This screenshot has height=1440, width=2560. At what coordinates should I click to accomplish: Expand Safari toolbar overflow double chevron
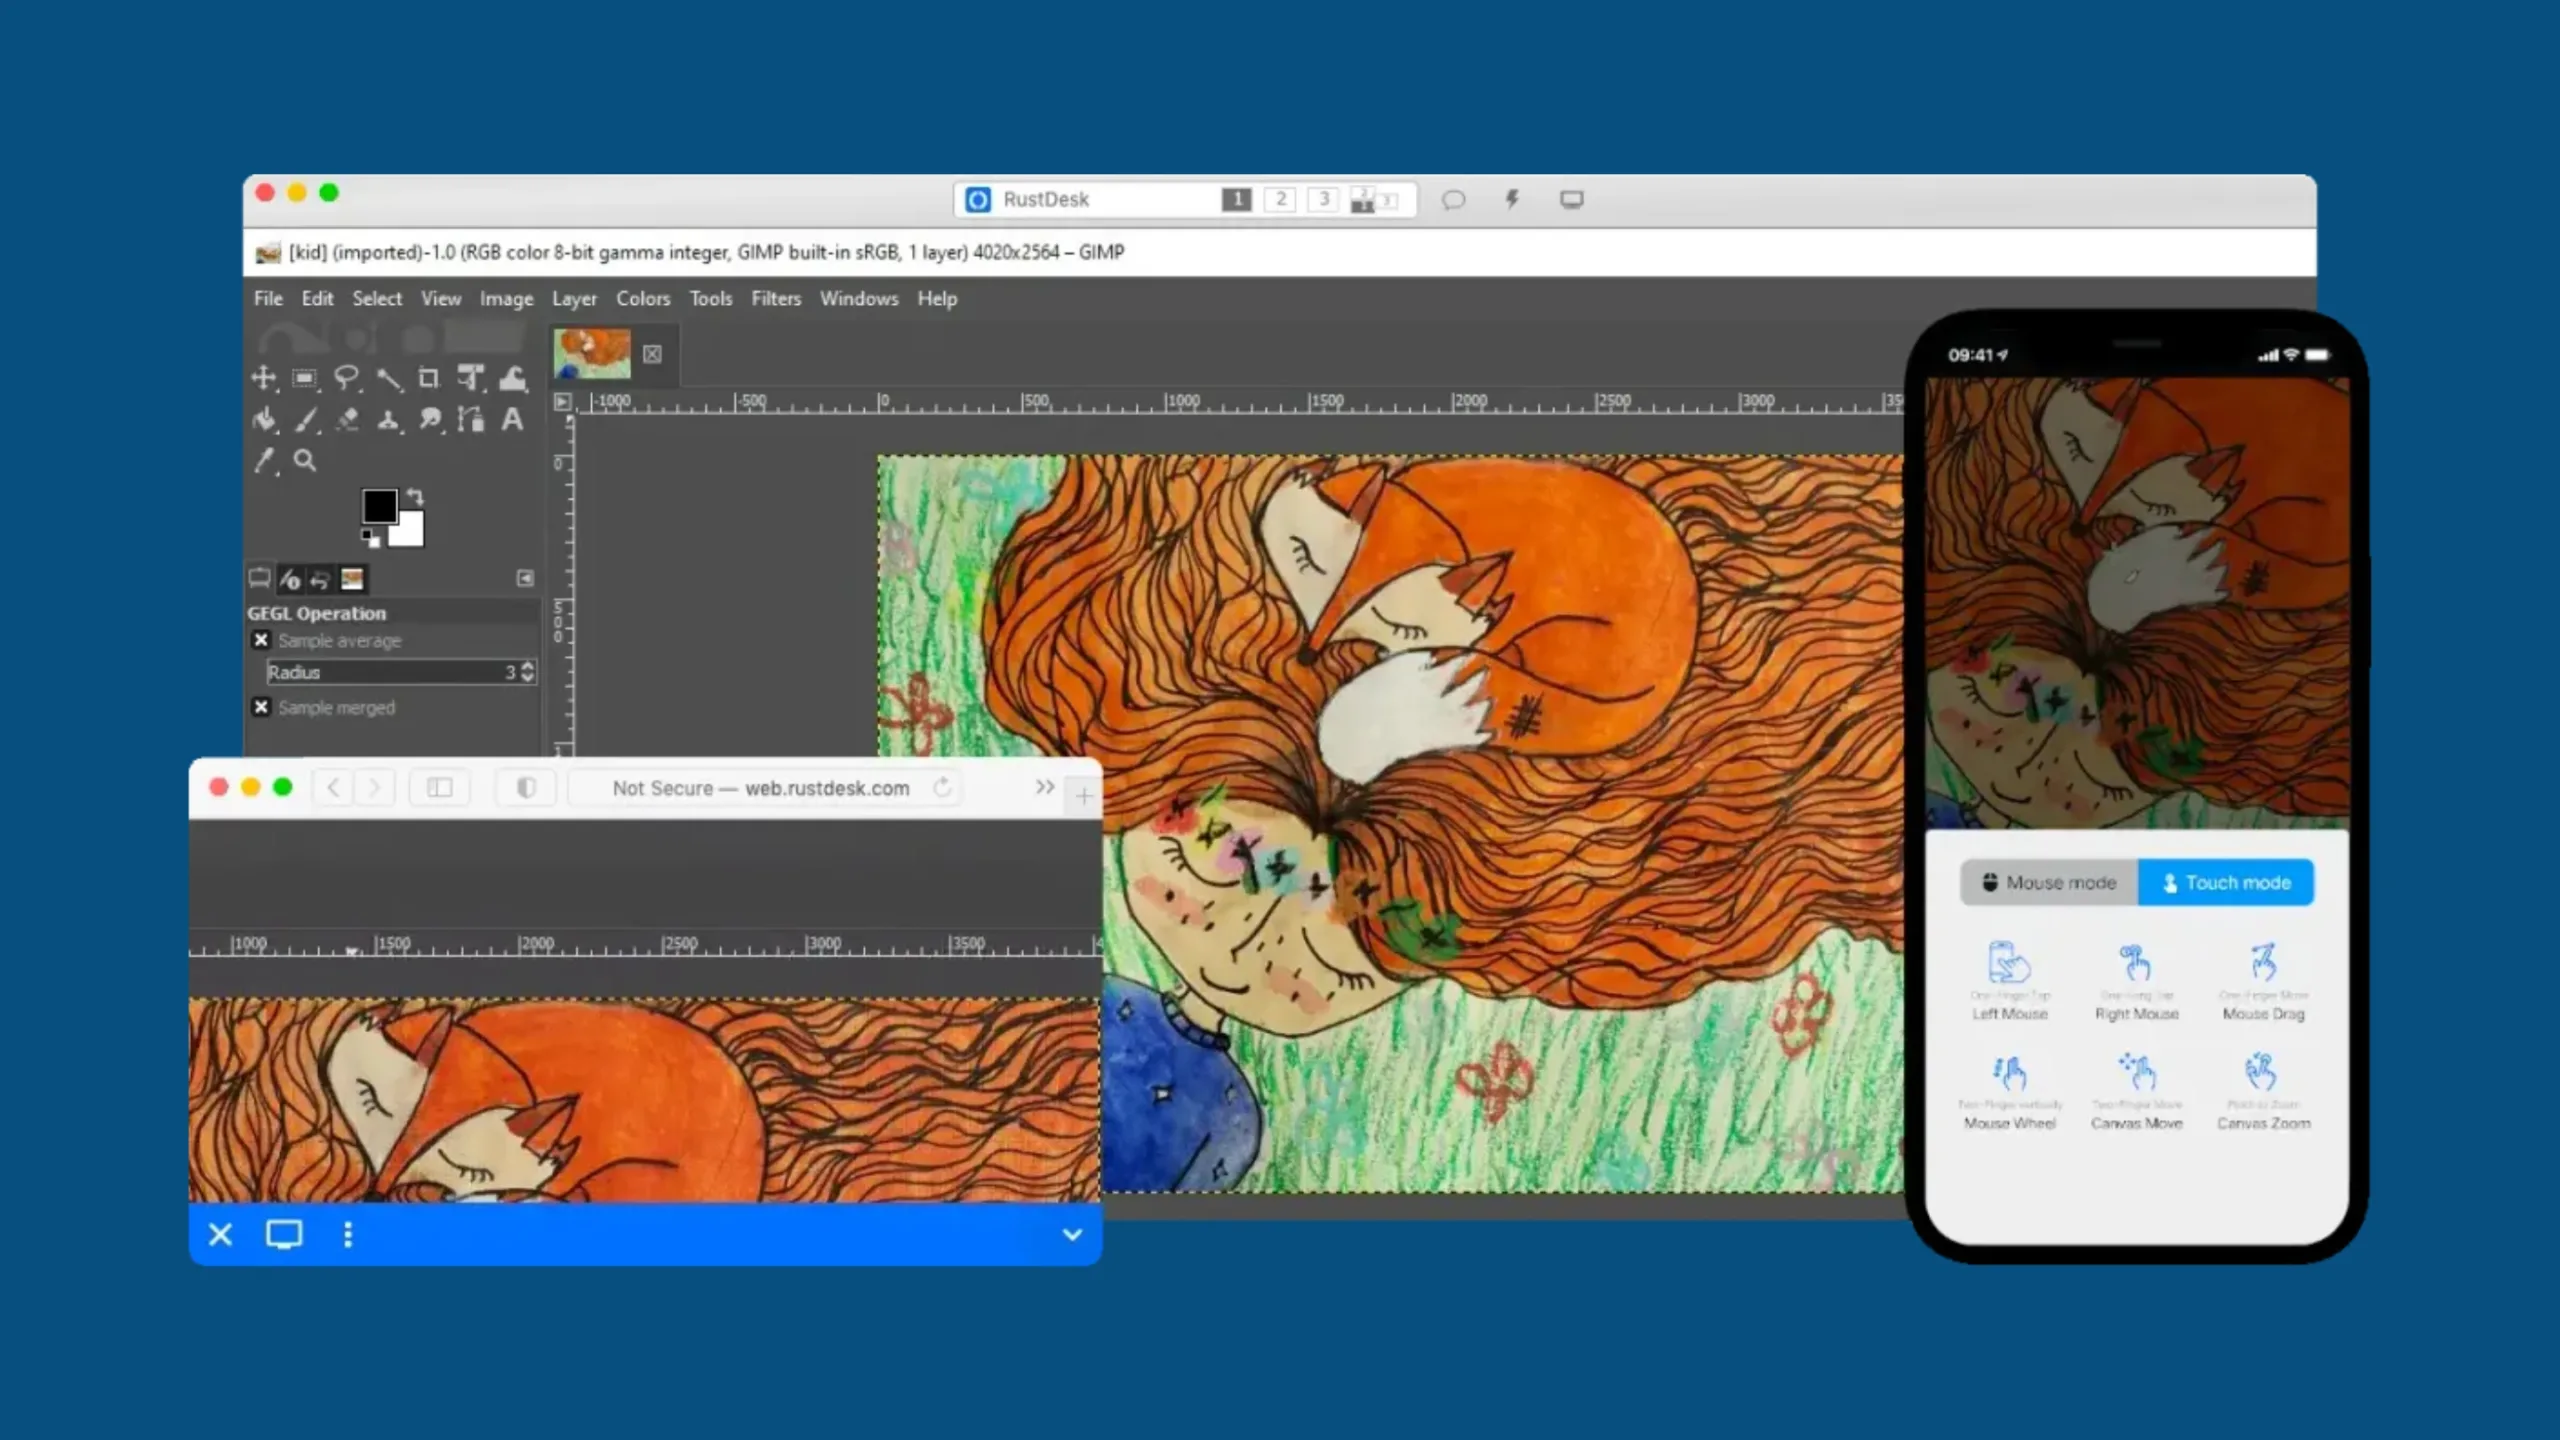point(1045,787)
